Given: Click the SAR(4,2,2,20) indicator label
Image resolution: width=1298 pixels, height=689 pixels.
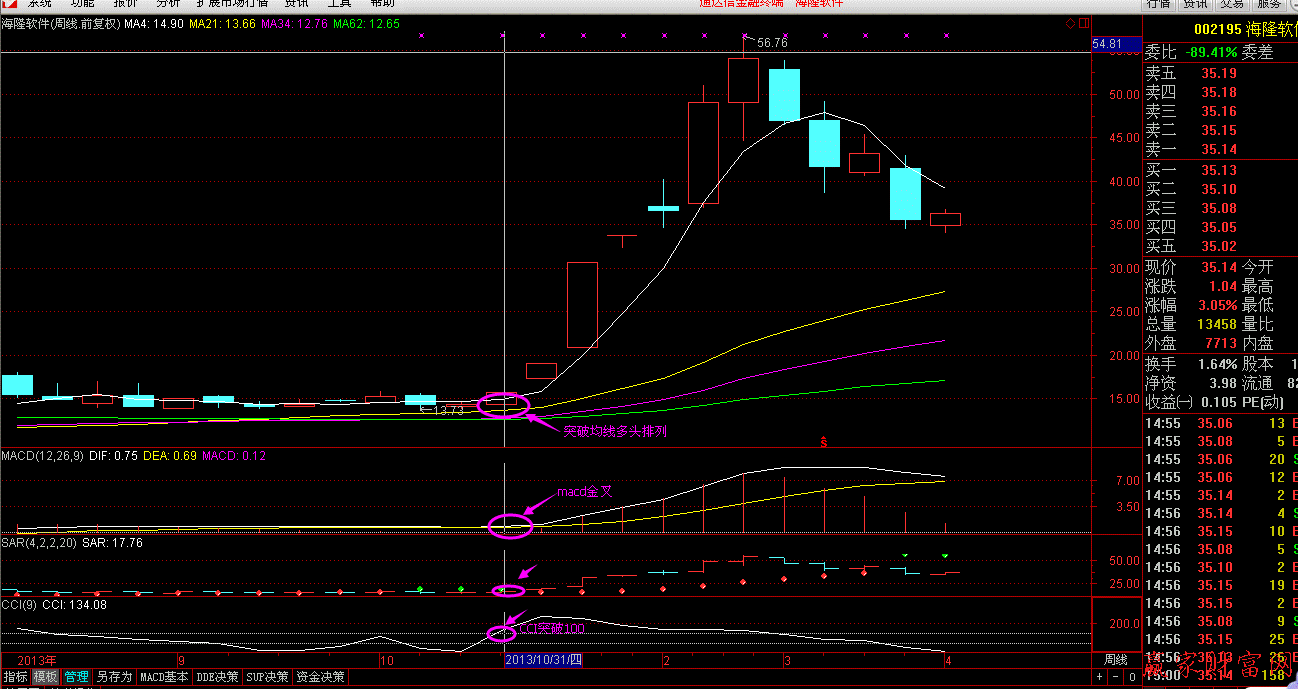Looking at the screenshot, I should (x=39, y=542).
